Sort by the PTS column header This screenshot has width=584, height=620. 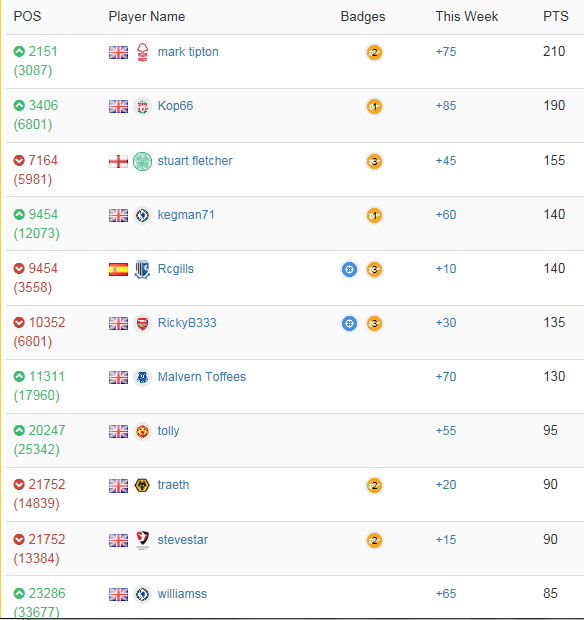click(556, 16)
